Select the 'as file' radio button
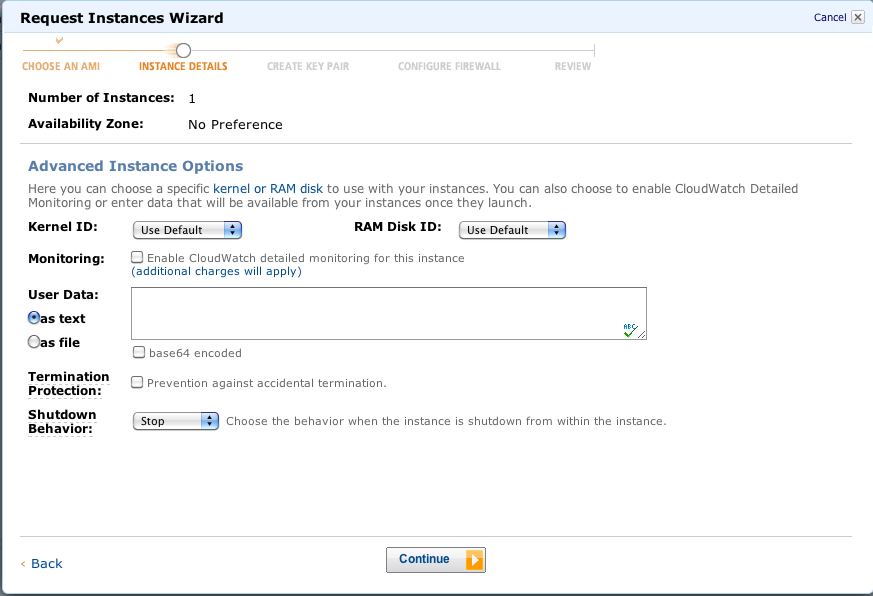 tap(34, 342)
